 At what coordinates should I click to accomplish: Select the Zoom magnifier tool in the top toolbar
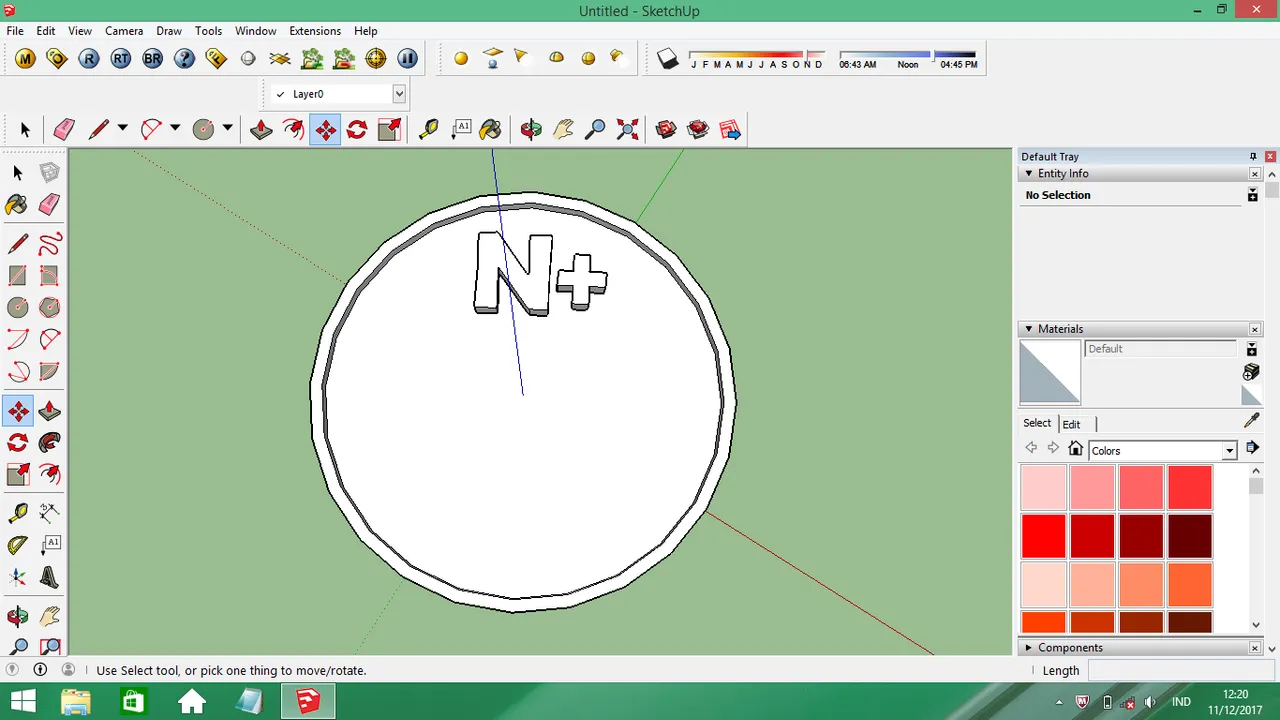coord(595,129)
